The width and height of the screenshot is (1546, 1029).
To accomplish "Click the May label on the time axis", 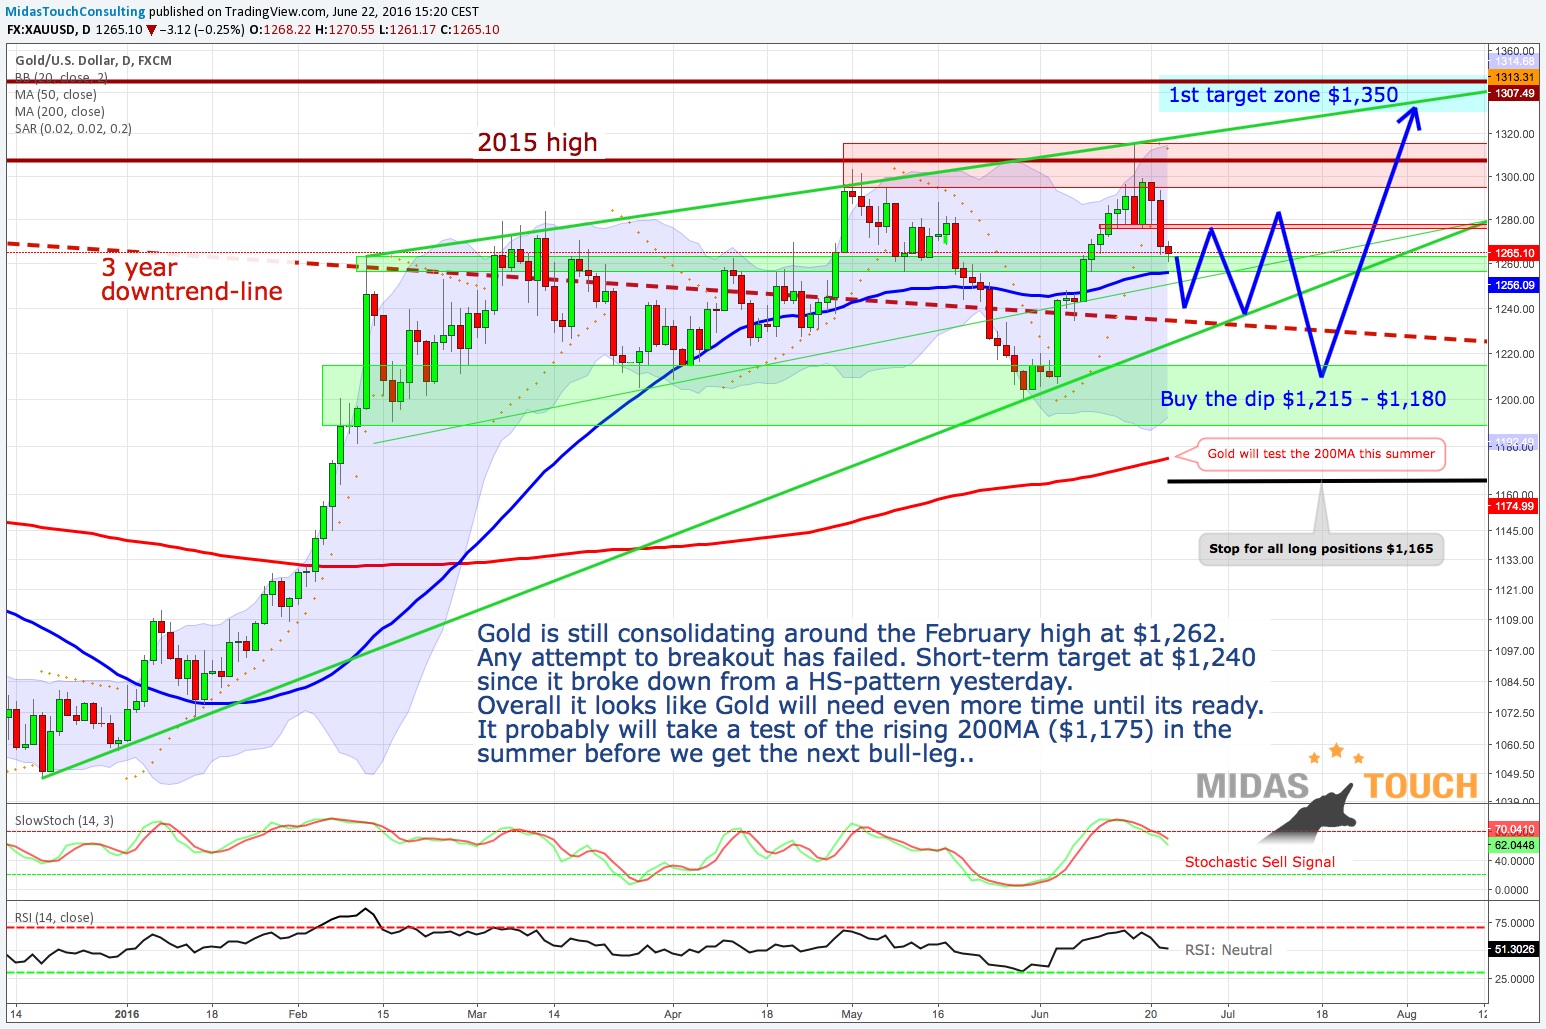I will pyautogui.click(x=852, y=1014).
